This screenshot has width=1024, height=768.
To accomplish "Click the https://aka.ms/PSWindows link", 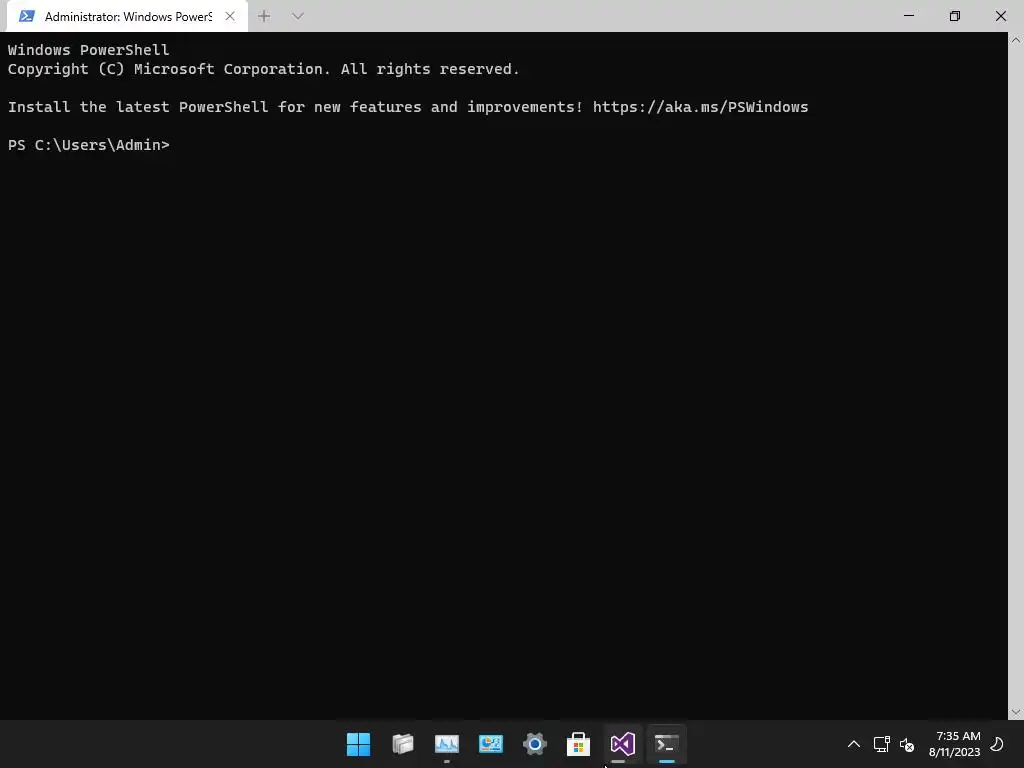I will [700, 107].
